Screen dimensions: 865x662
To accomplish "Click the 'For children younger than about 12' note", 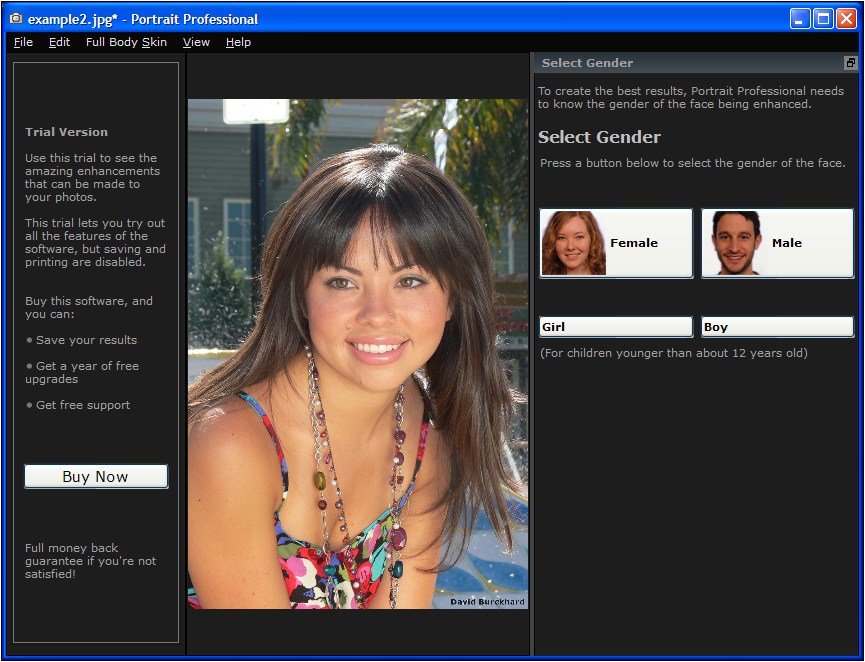I will coord(674,353).
